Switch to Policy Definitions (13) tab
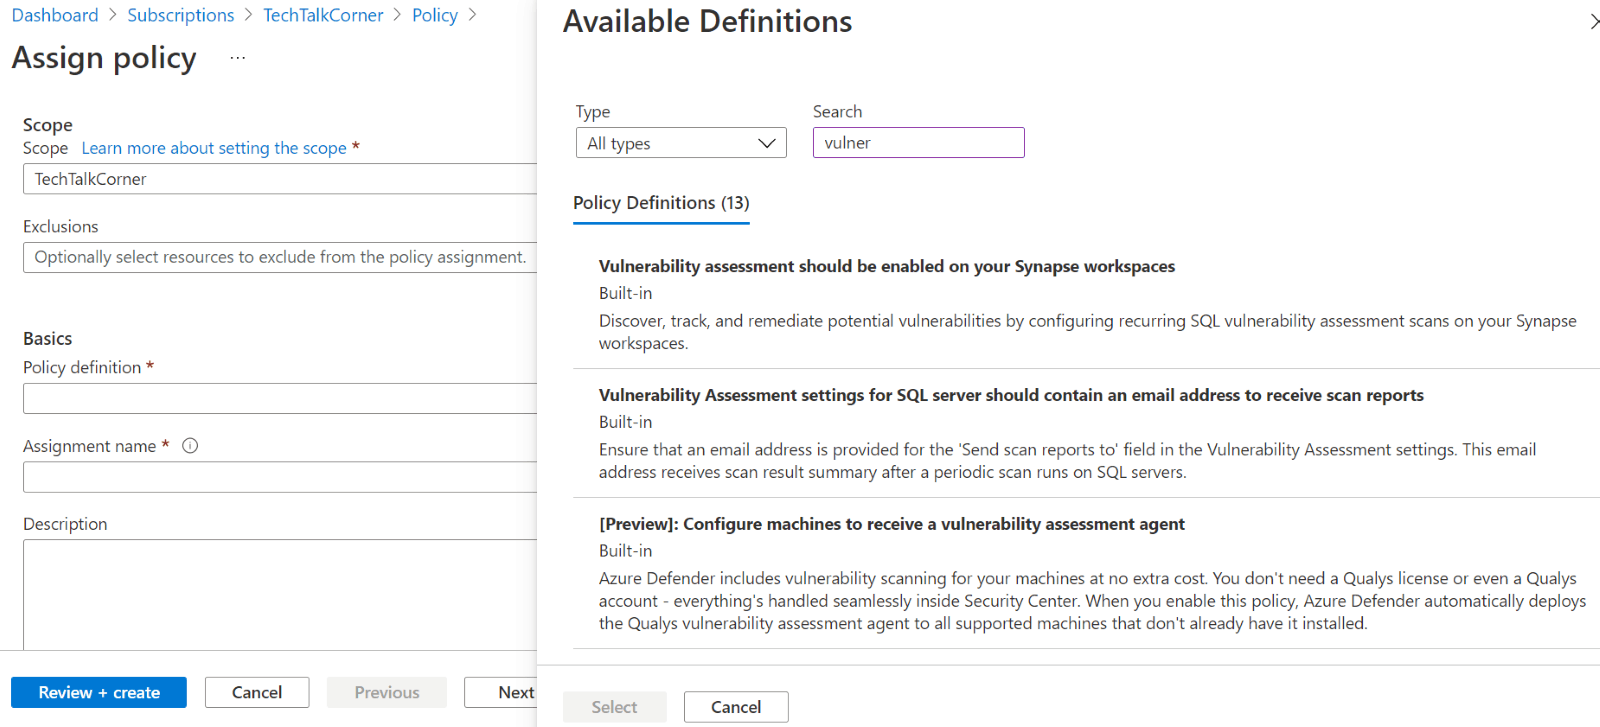This screenshot has width=1600, height=727. click(x=661, y=203)
